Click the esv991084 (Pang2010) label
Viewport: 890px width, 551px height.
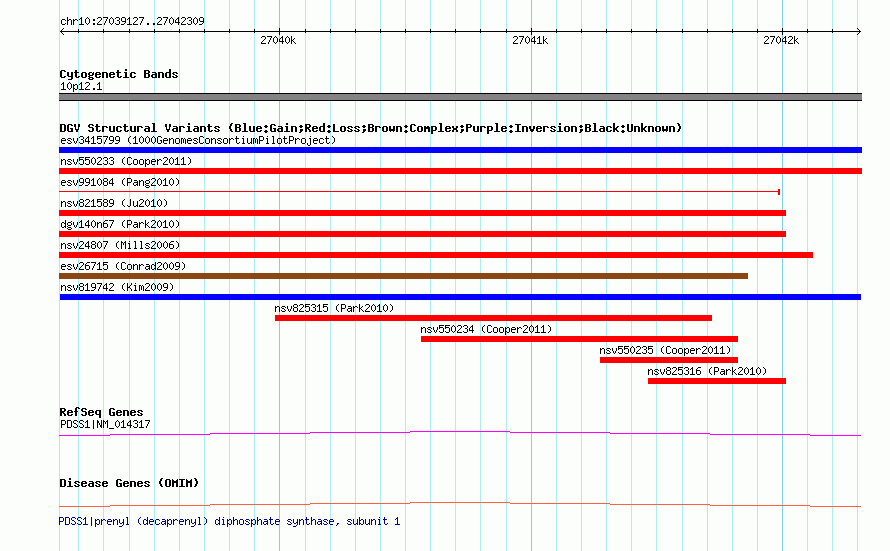pos(120,182)
